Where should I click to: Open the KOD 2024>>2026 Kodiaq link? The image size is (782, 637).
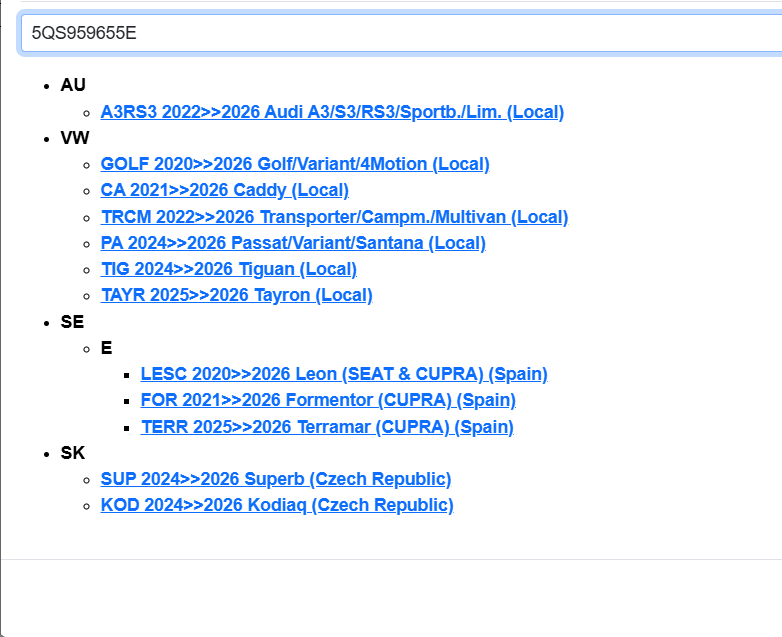point(277,505)
